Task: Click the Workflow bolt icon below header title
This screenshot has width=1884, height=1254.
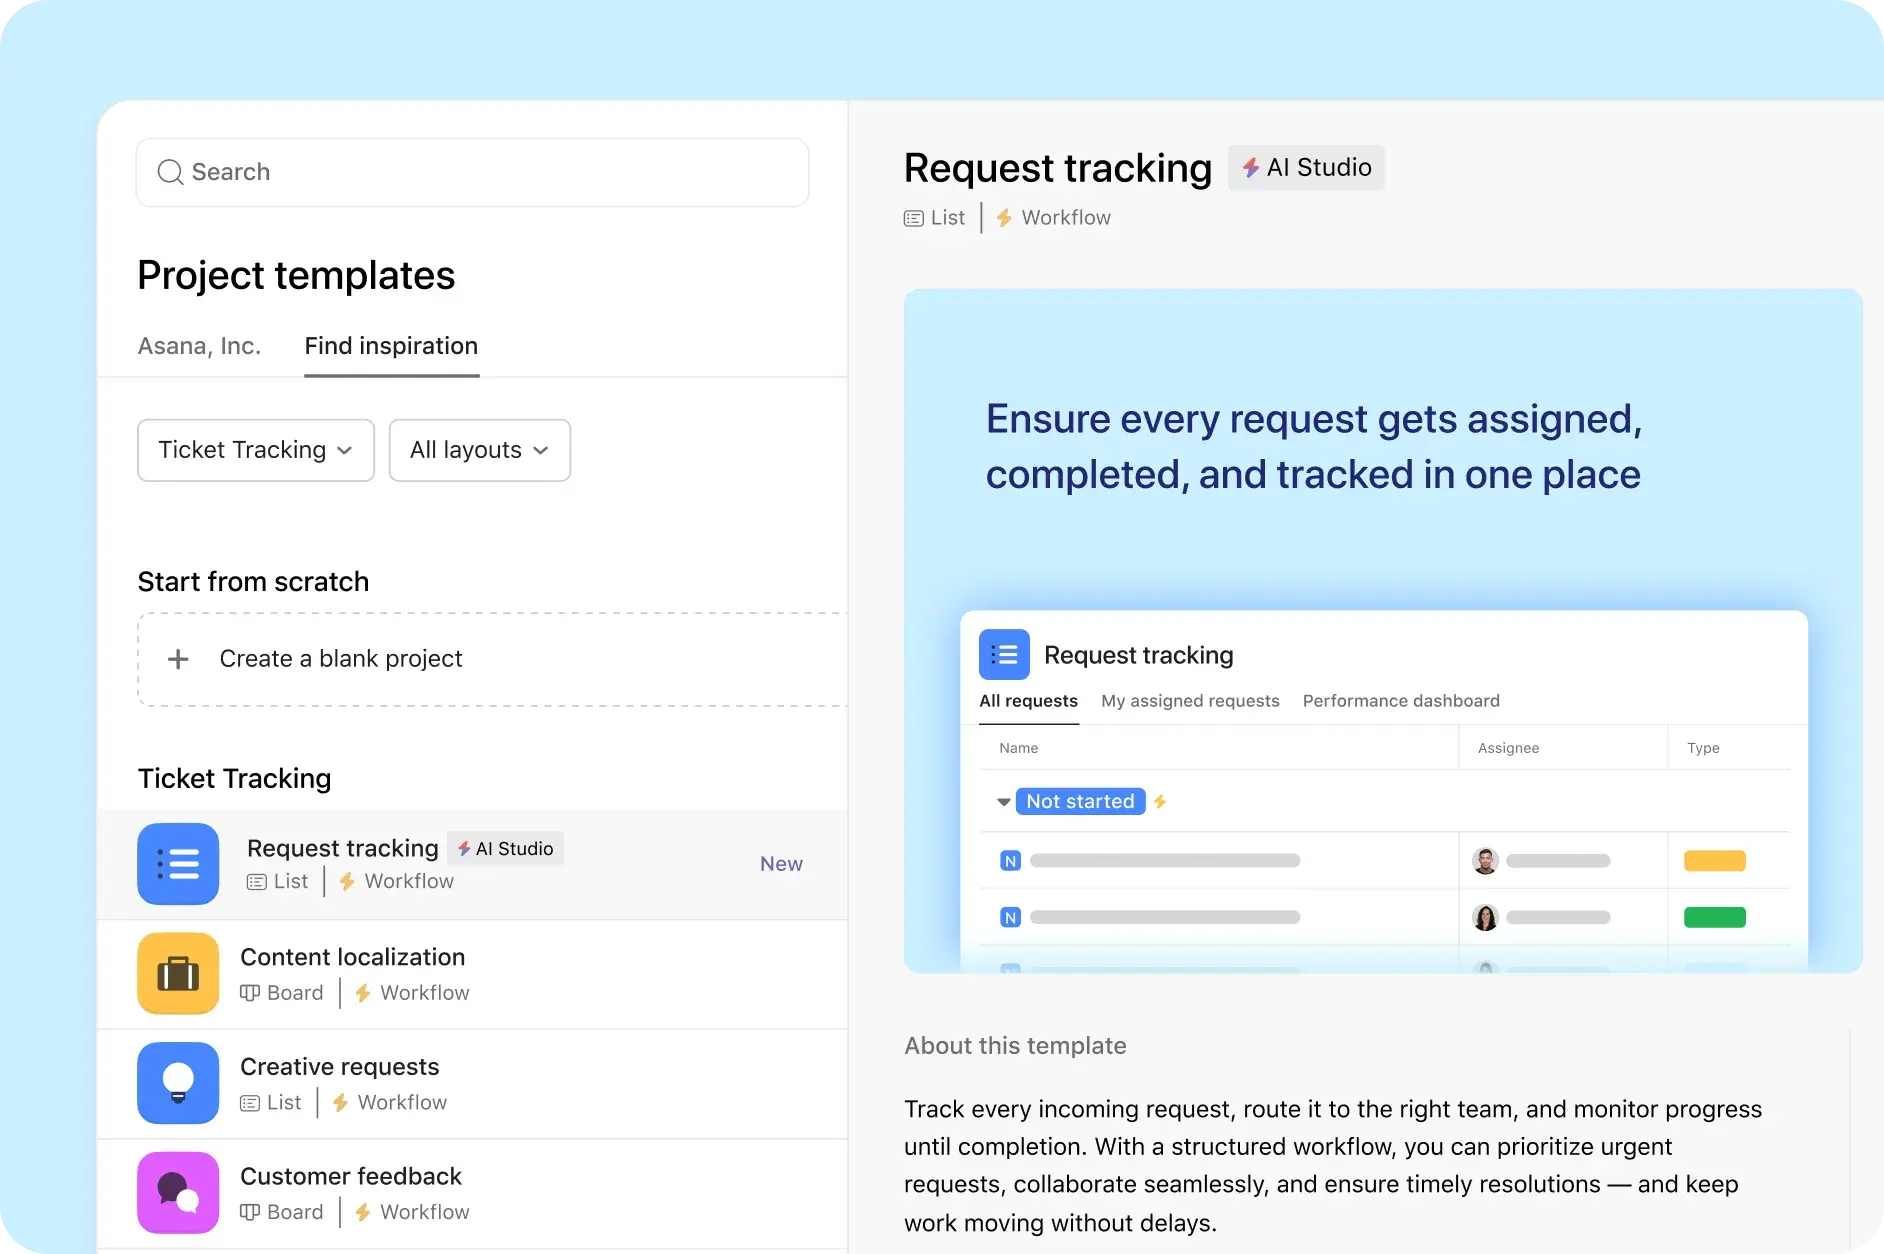Action: point(1004,218)
